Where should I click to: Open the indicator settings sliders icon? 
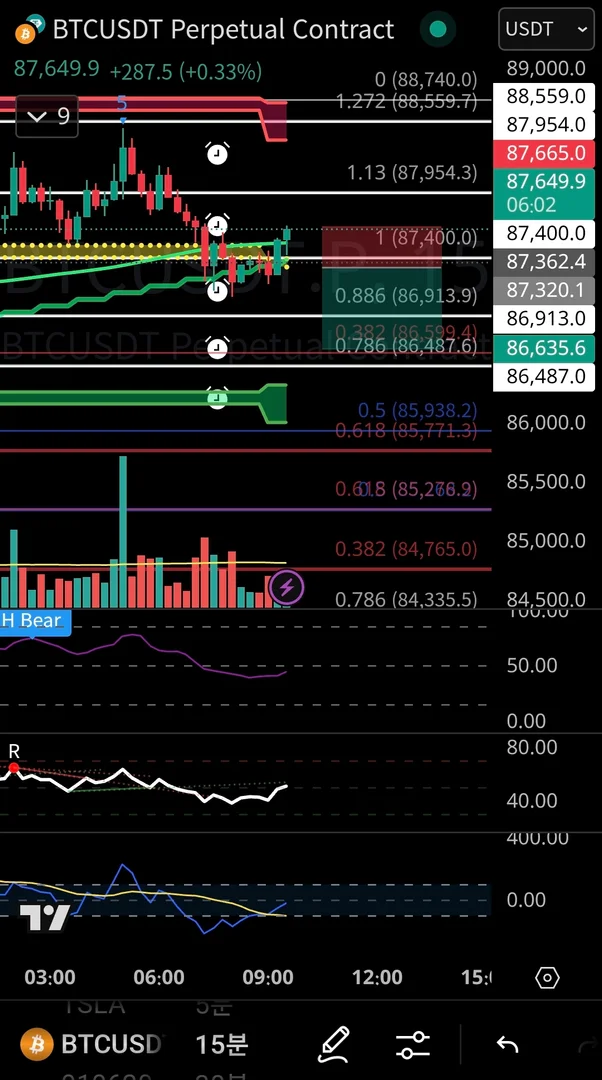pyautogui.click(x=413, y=1045)
